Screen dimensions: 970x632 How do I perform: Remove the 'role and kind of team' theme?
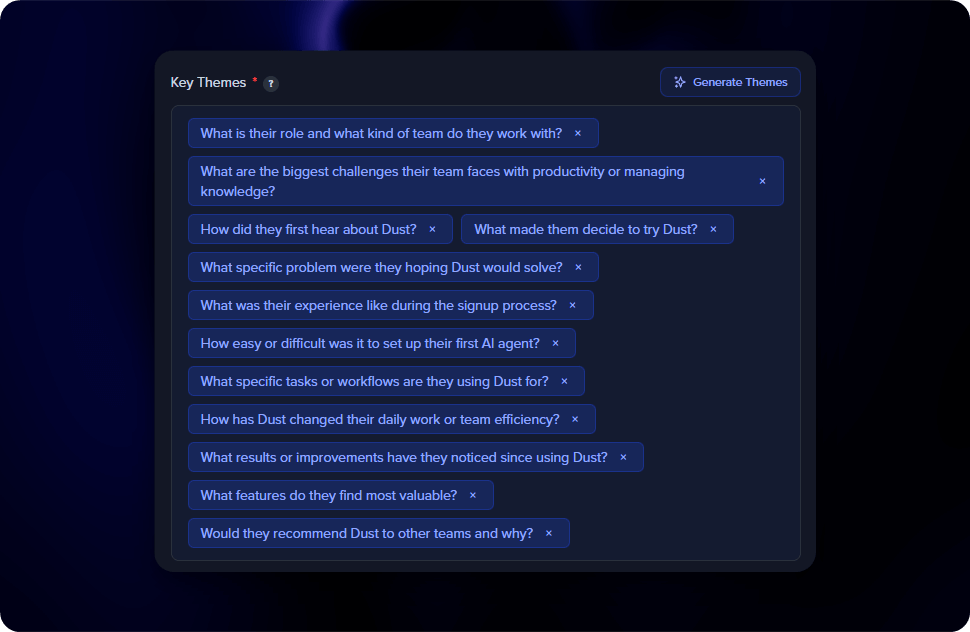[578, 133]
